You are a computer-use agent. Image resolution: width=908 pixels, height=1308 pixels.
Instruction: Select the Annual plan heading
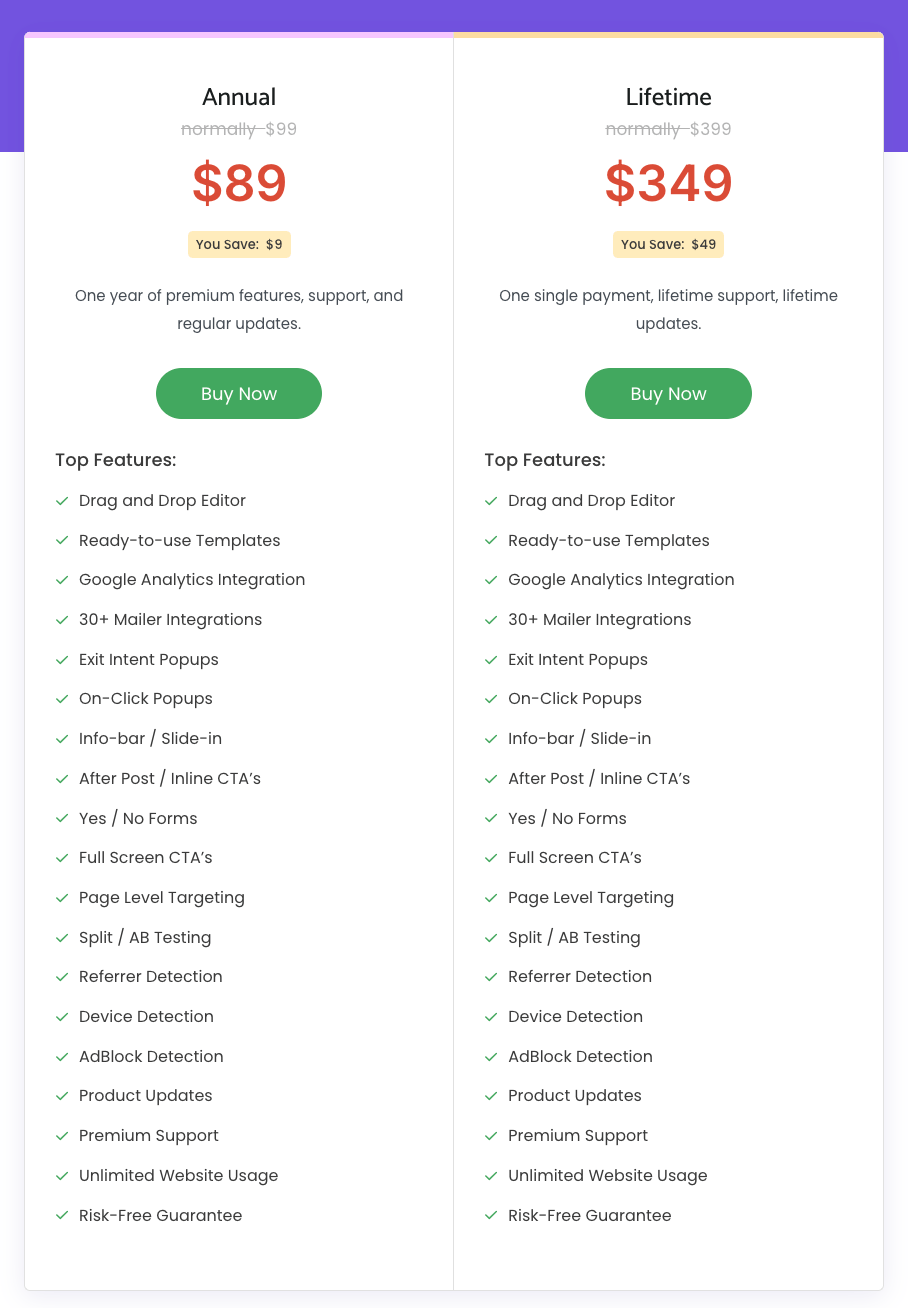[239, 97]
